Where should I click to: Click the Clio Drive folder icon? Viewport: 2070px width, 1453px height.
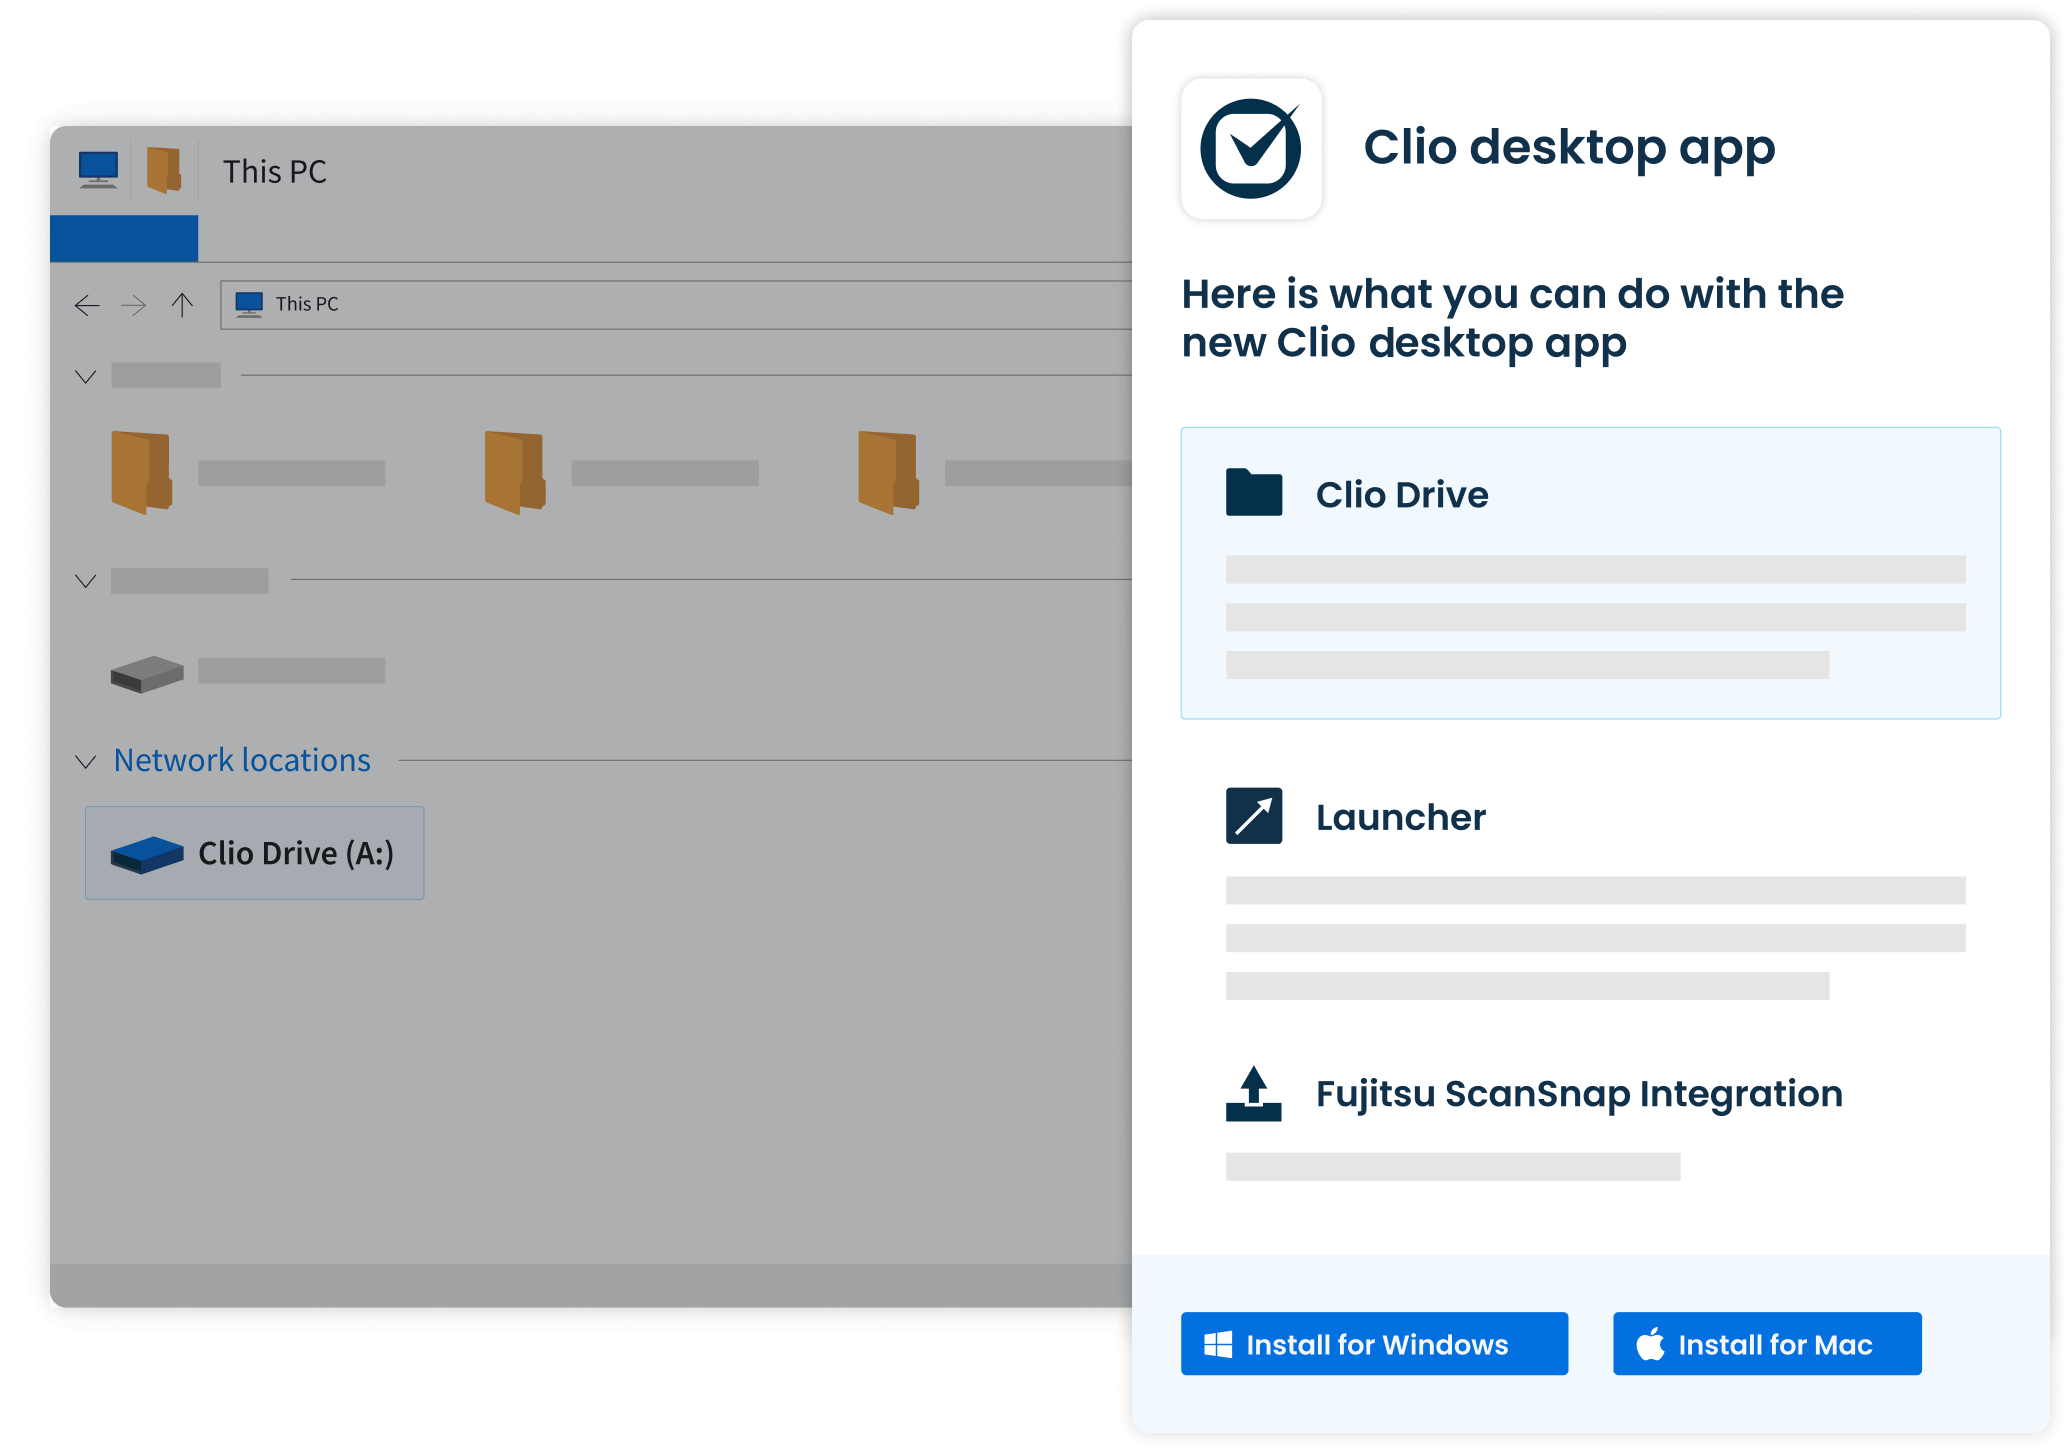point(1254,492)
